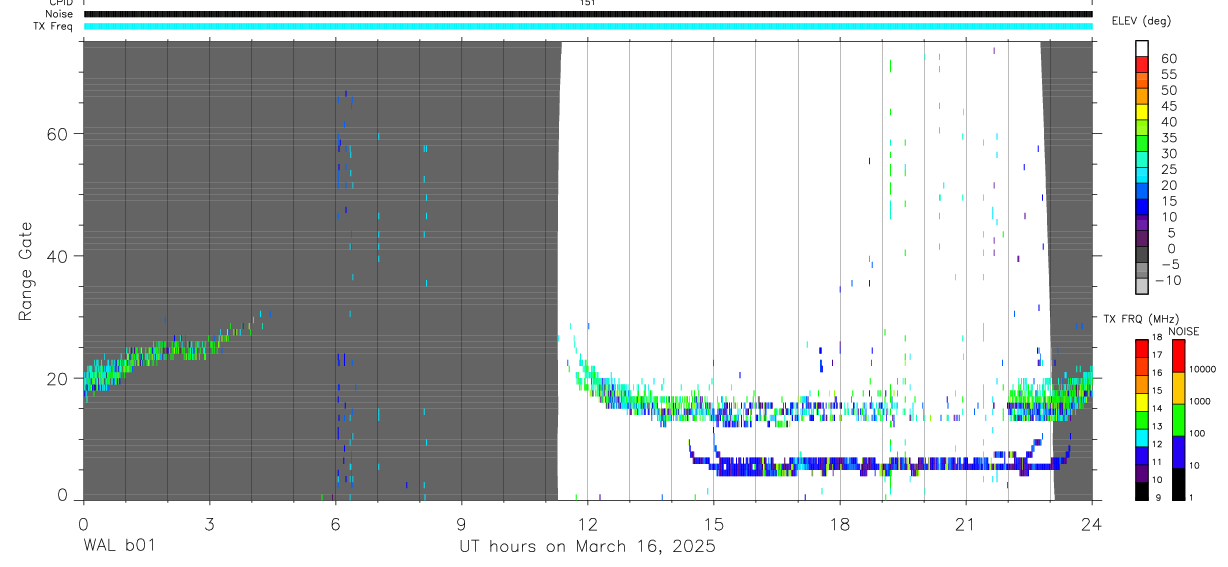Click the yellow 1000 noise swatch
This screenshot has height=567, width=1228.
click(x=1177, y=388)
